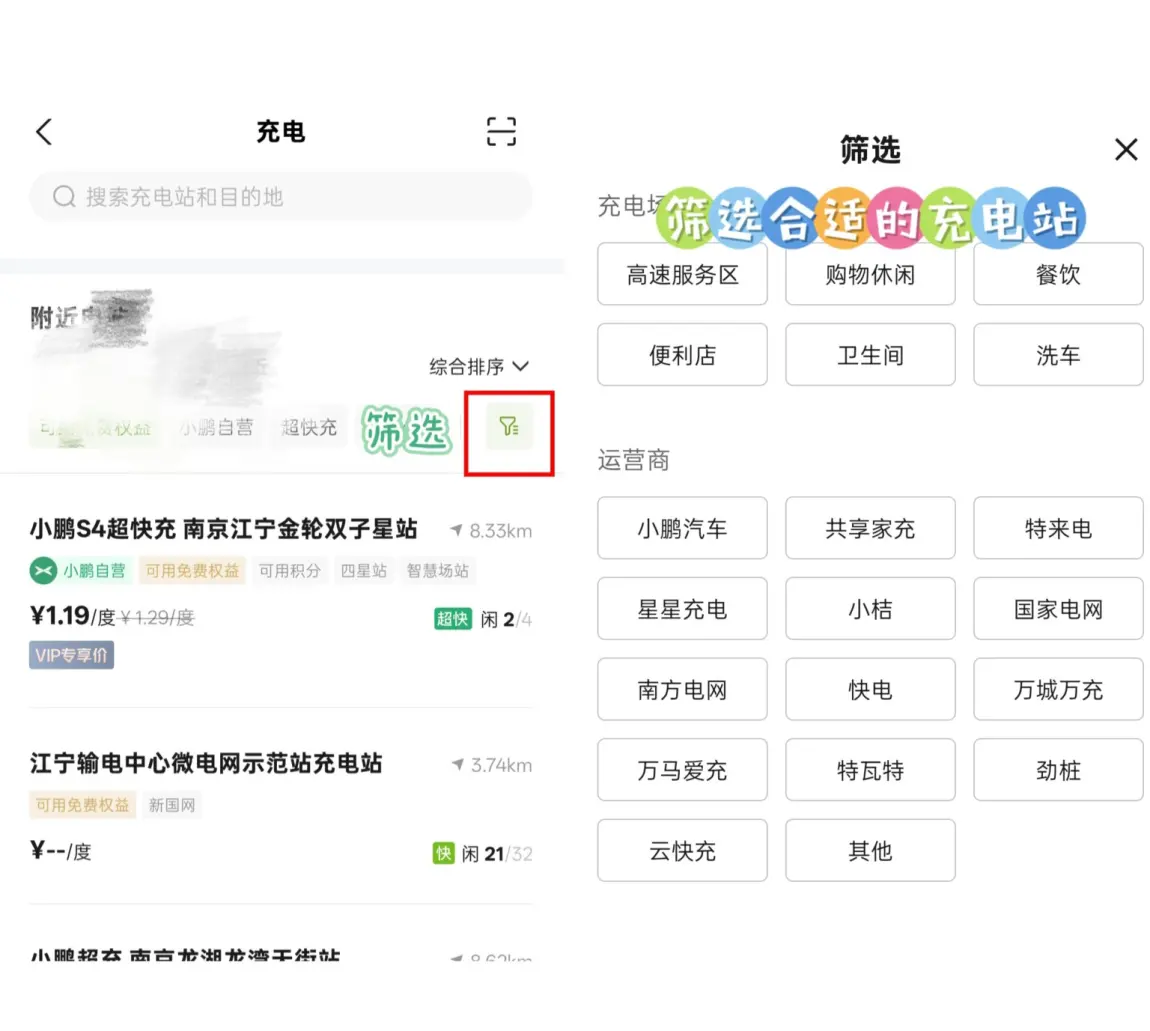Choose 其他 as operator

(x=871, y=851)
